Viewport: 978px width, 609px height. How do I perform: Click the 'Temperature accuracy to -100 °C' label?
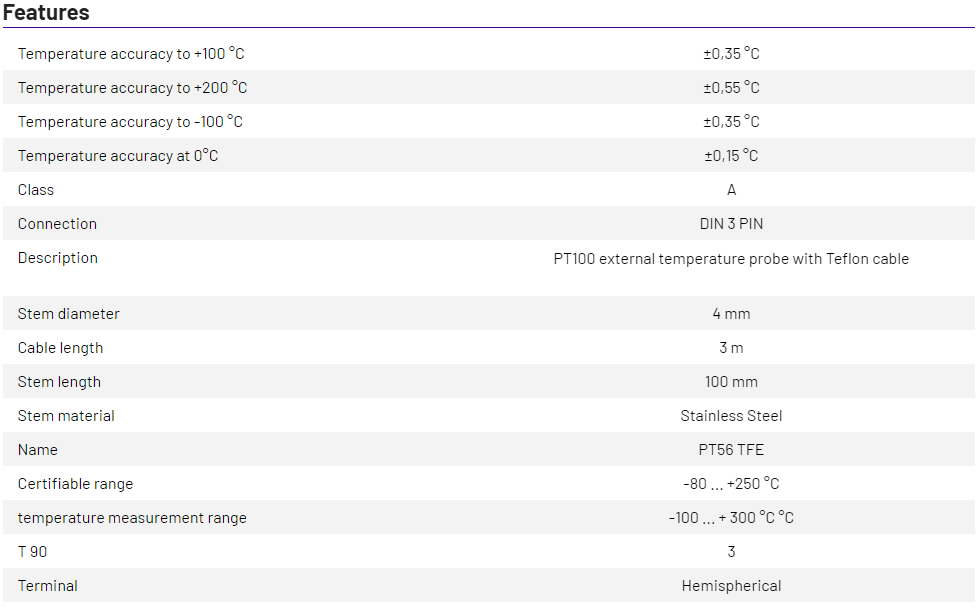pyautogui.click(x=130, y=122)
